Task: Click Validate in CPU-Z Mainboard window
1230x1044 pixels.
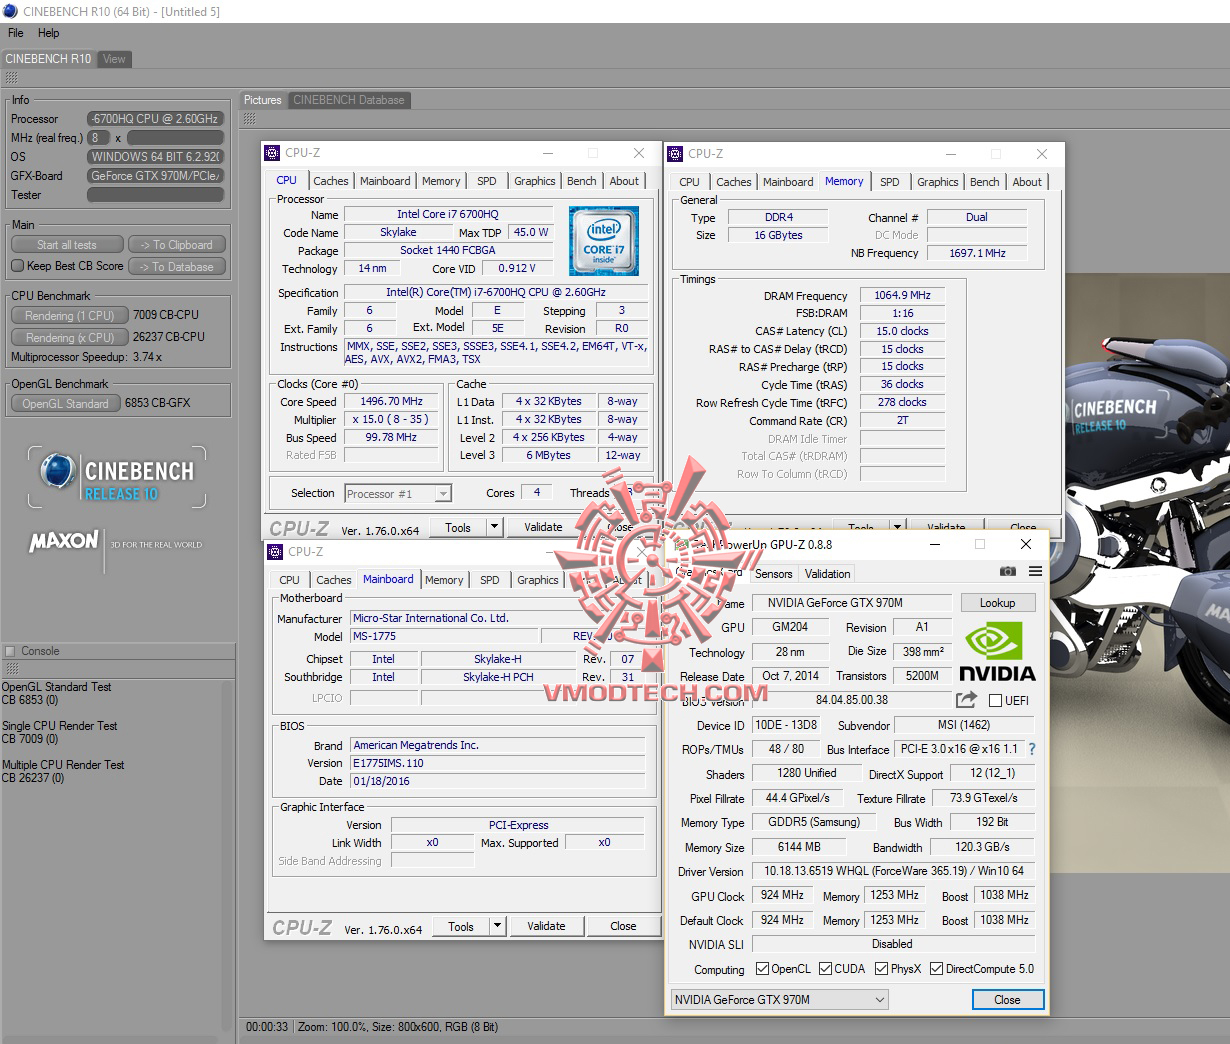Action: [x=546, y=926]
